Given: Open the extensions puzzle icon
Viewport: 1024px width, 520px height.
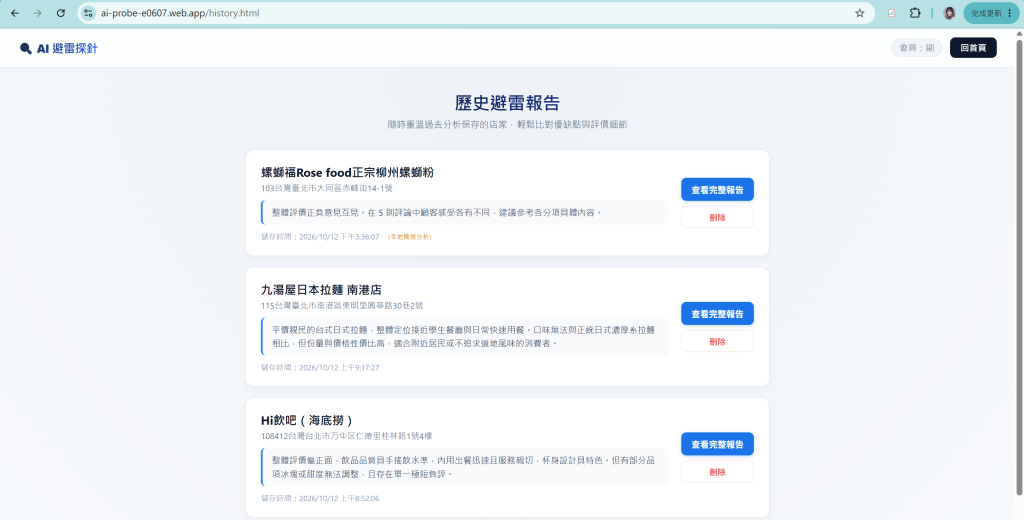Looking at the screenshot, I should [x=915, y=13].
